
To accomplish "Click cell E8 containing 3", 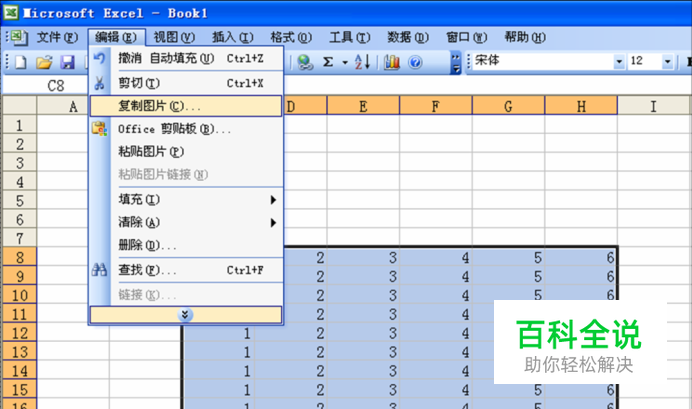I will coord(363,257).
